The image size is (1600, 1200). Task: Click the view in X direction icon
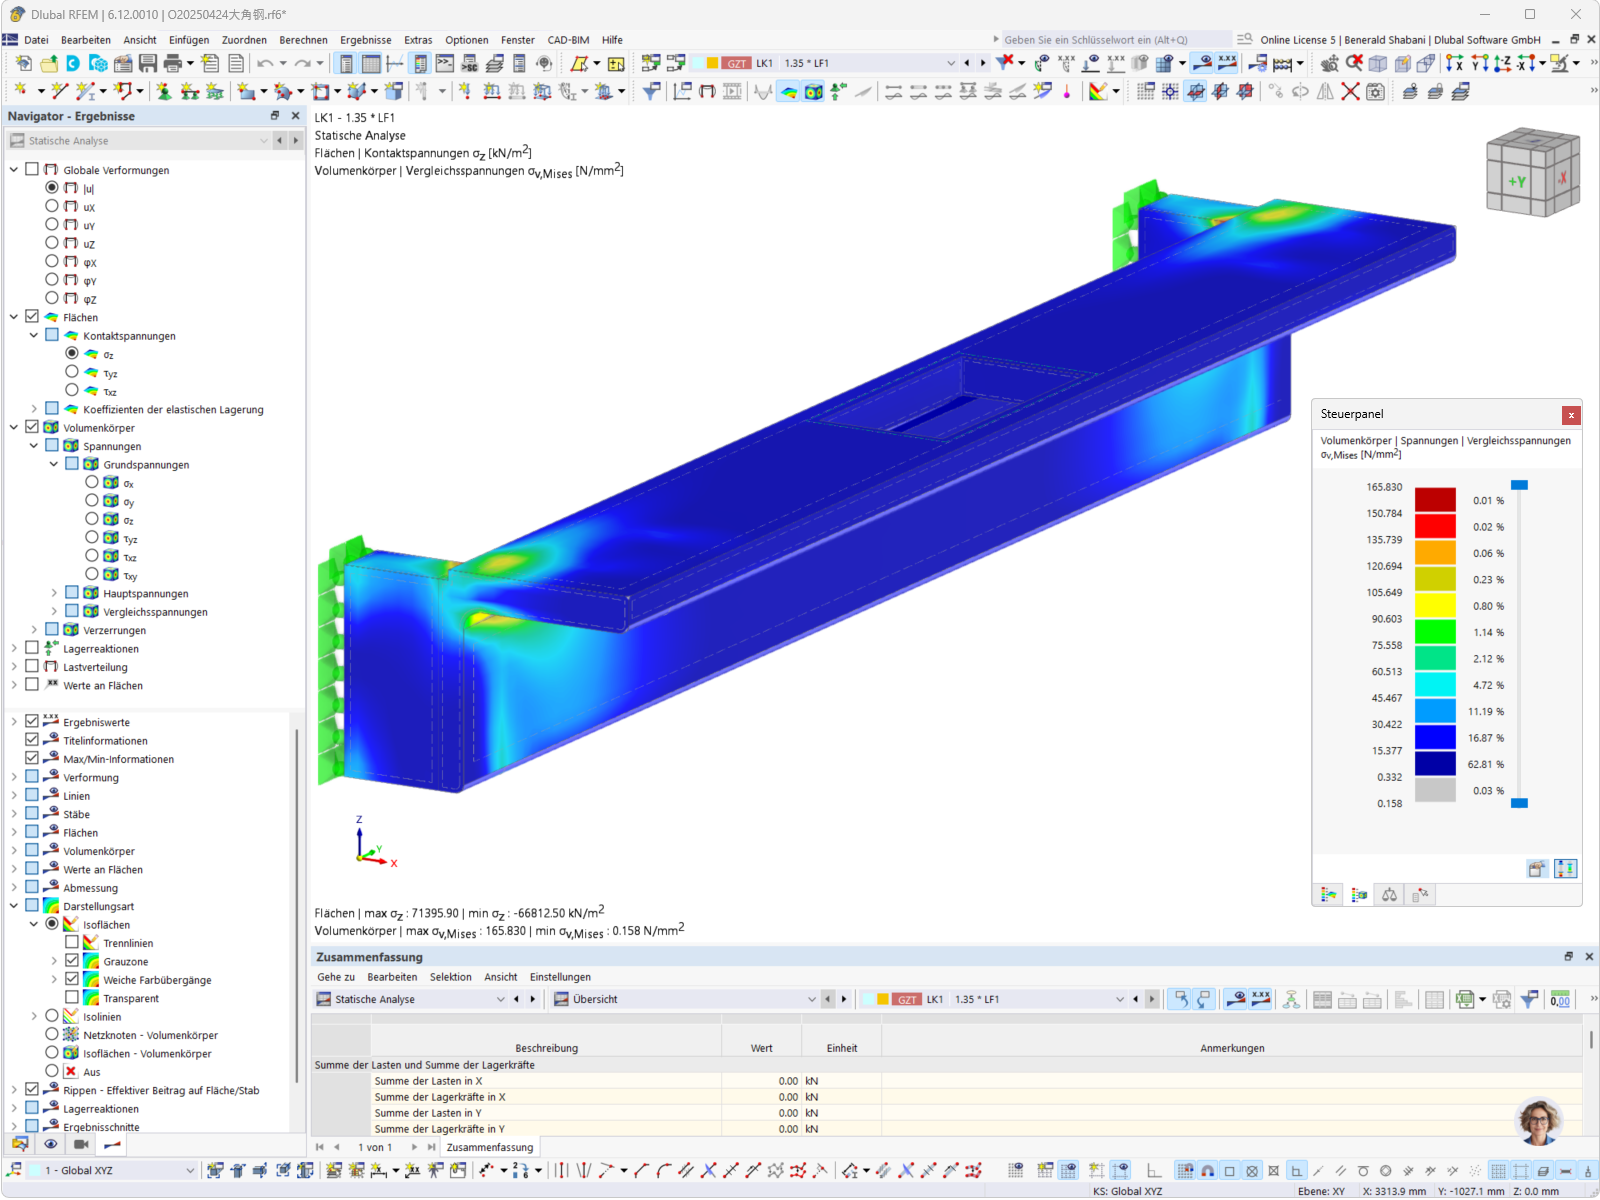1454,63
